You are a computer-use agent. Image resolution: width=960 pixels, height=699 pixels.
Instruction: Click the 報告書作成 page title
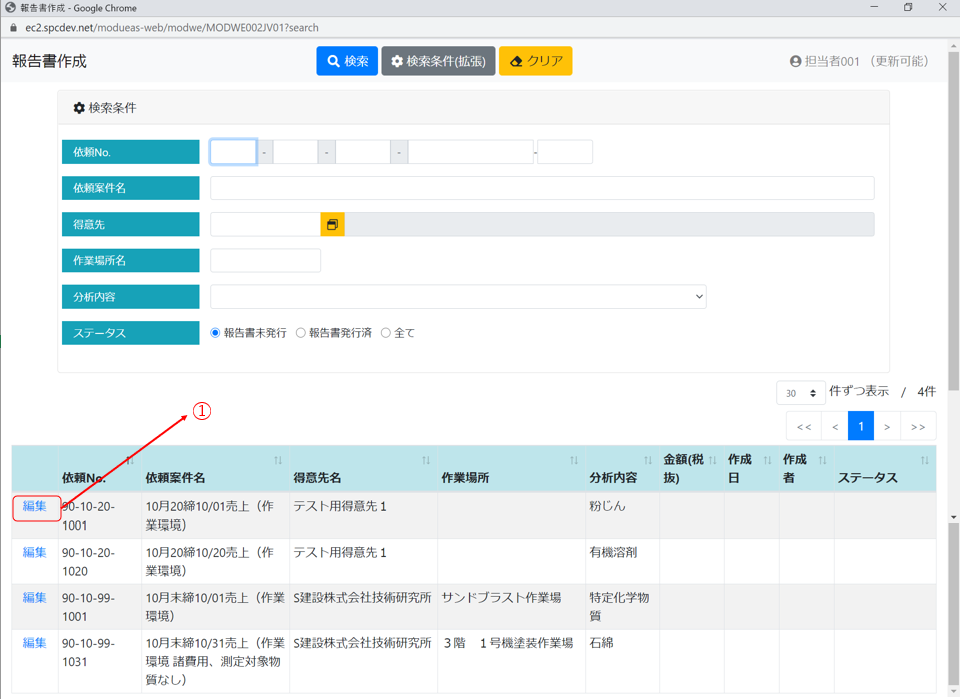click(50, 61)
